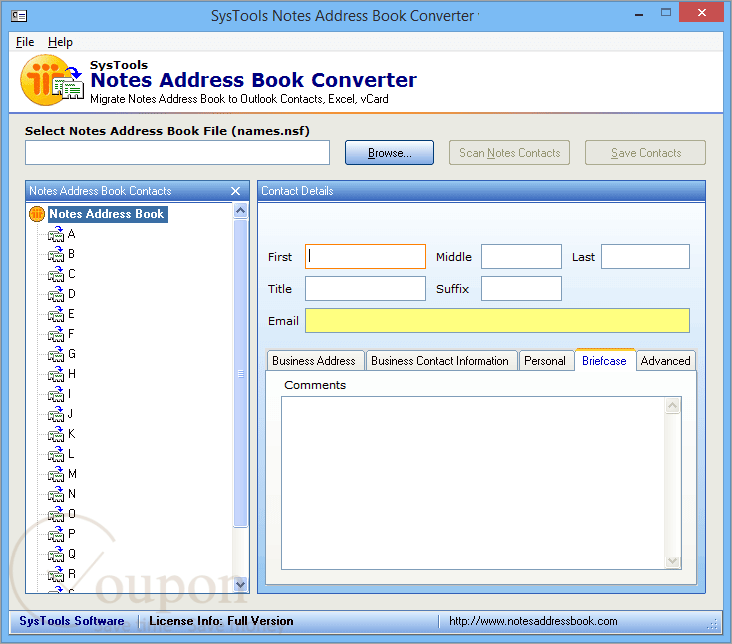Click the contact icon beside letter R
This screenshot has height=644, width=732.
click(56, 574)
